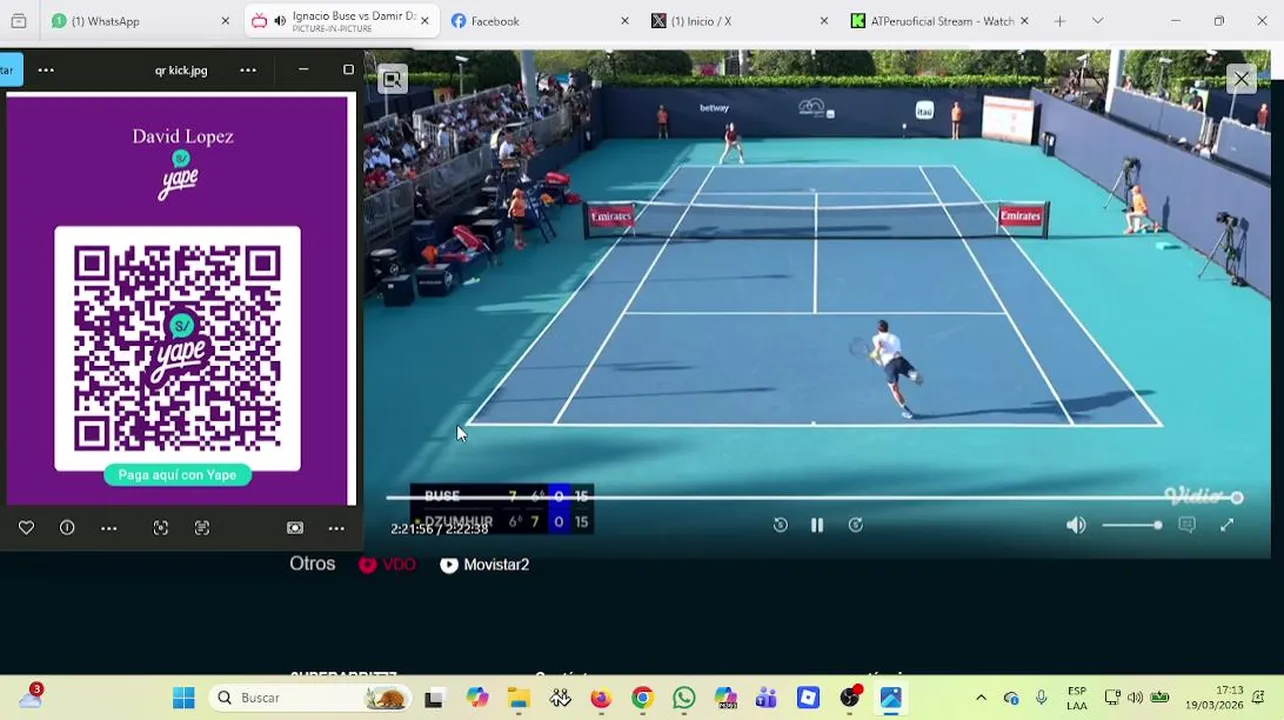The image size is (1284, 720).
Task: Show hidden system tray icons
Action: [x=981, y=698]
